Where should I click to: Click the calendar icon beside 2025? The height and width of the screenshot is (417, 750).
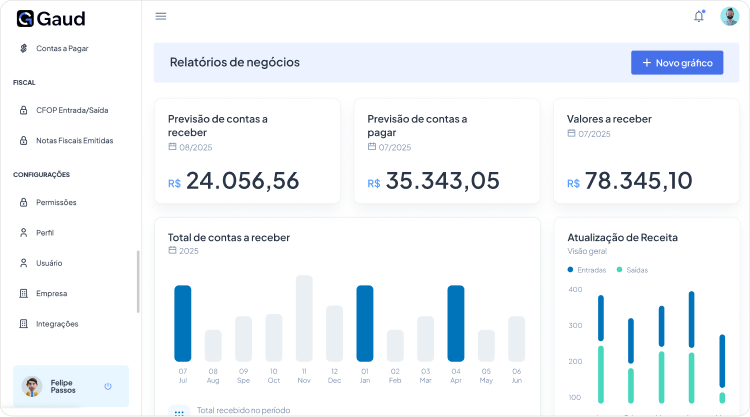point(172,251)
